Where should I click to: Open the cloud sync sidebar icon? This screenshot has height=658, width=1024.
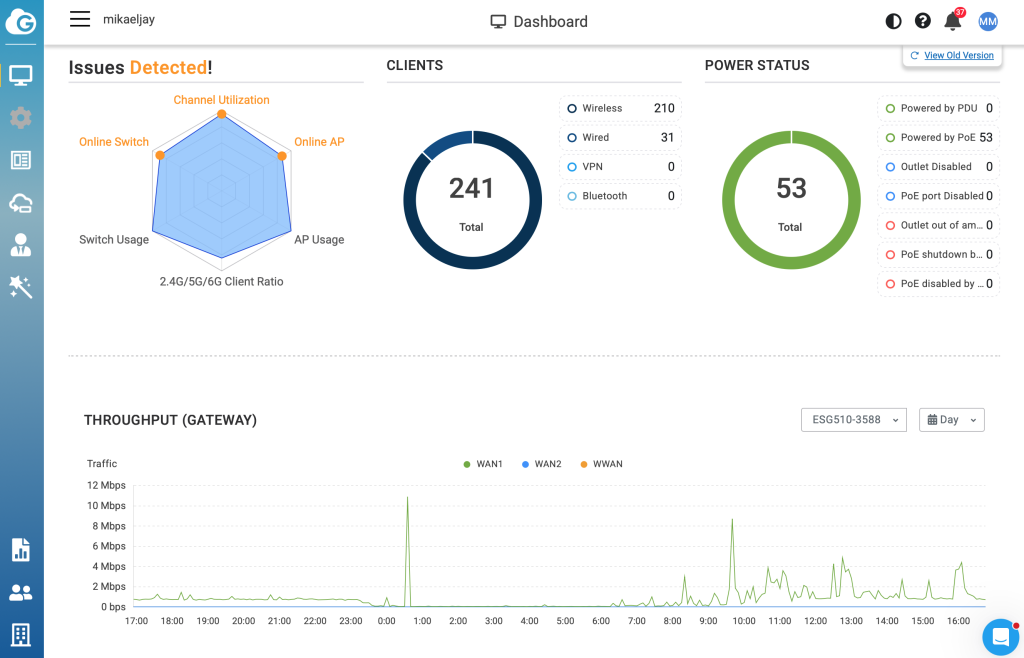(21, 203)
